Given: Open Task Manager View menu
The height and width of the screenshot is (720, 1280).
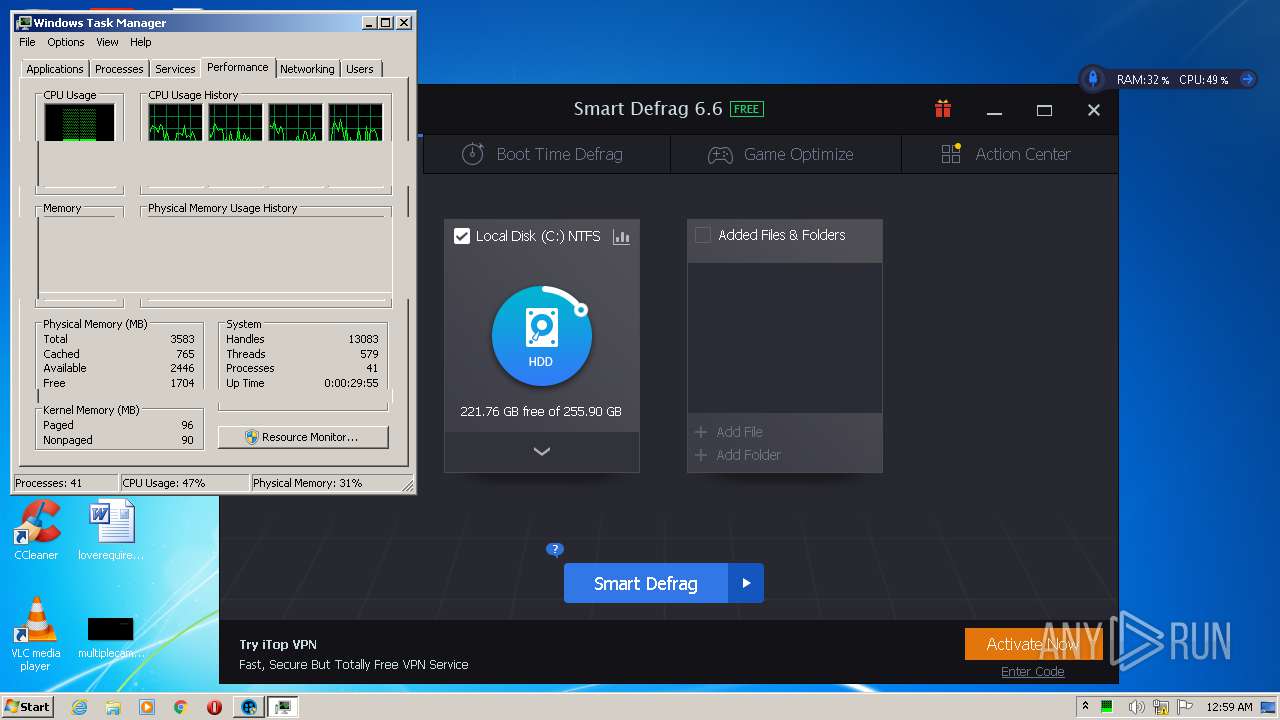Looking at the screenshot, I should click(x=107, y=42).
